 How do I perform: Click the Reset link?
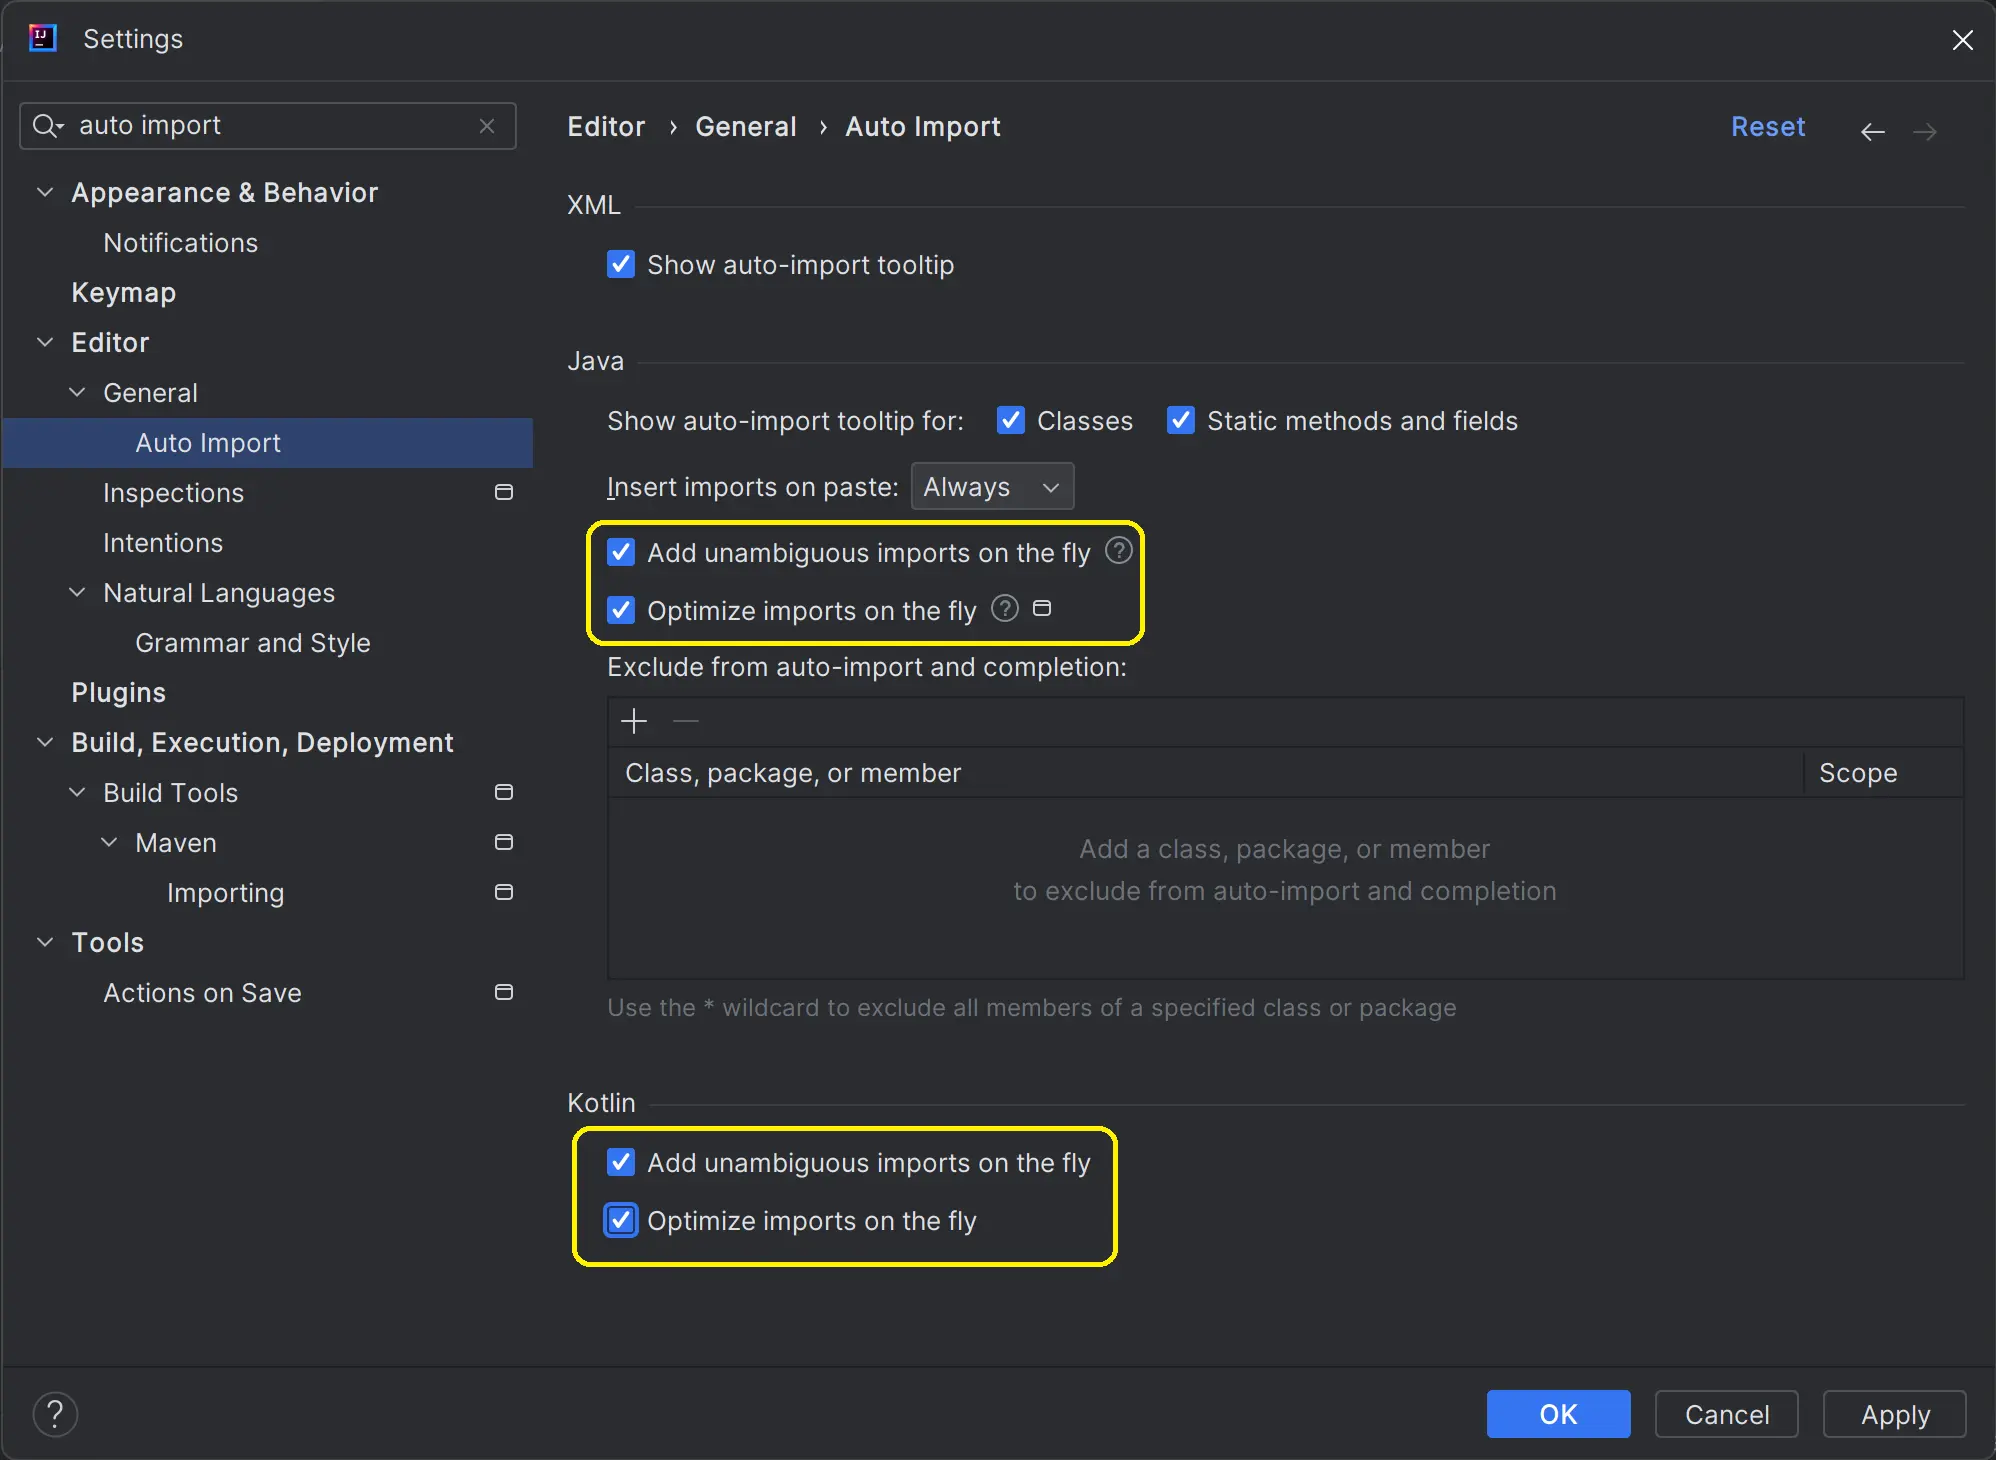(1768, 127)
